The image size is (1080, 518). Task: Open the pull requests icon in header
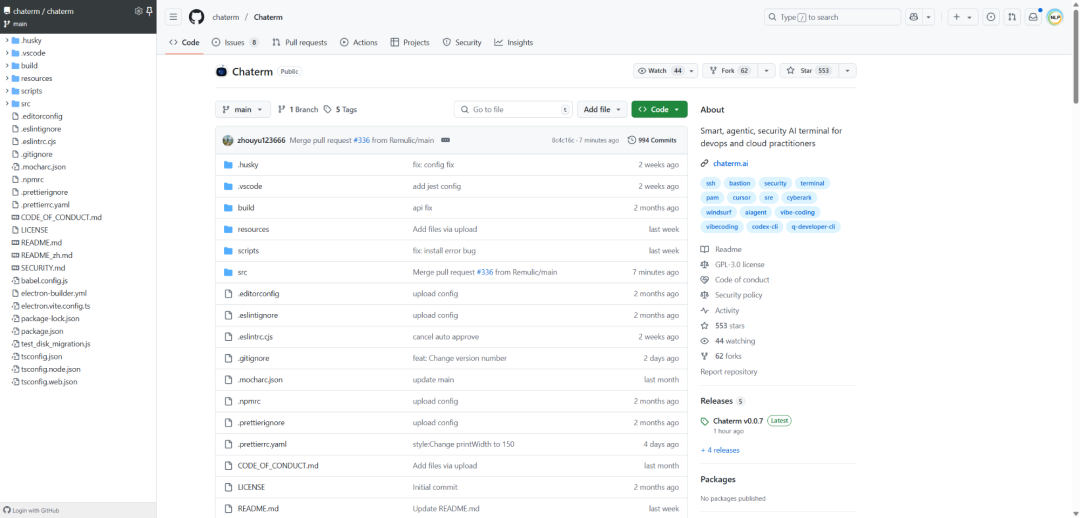[x=1011, y=17]
